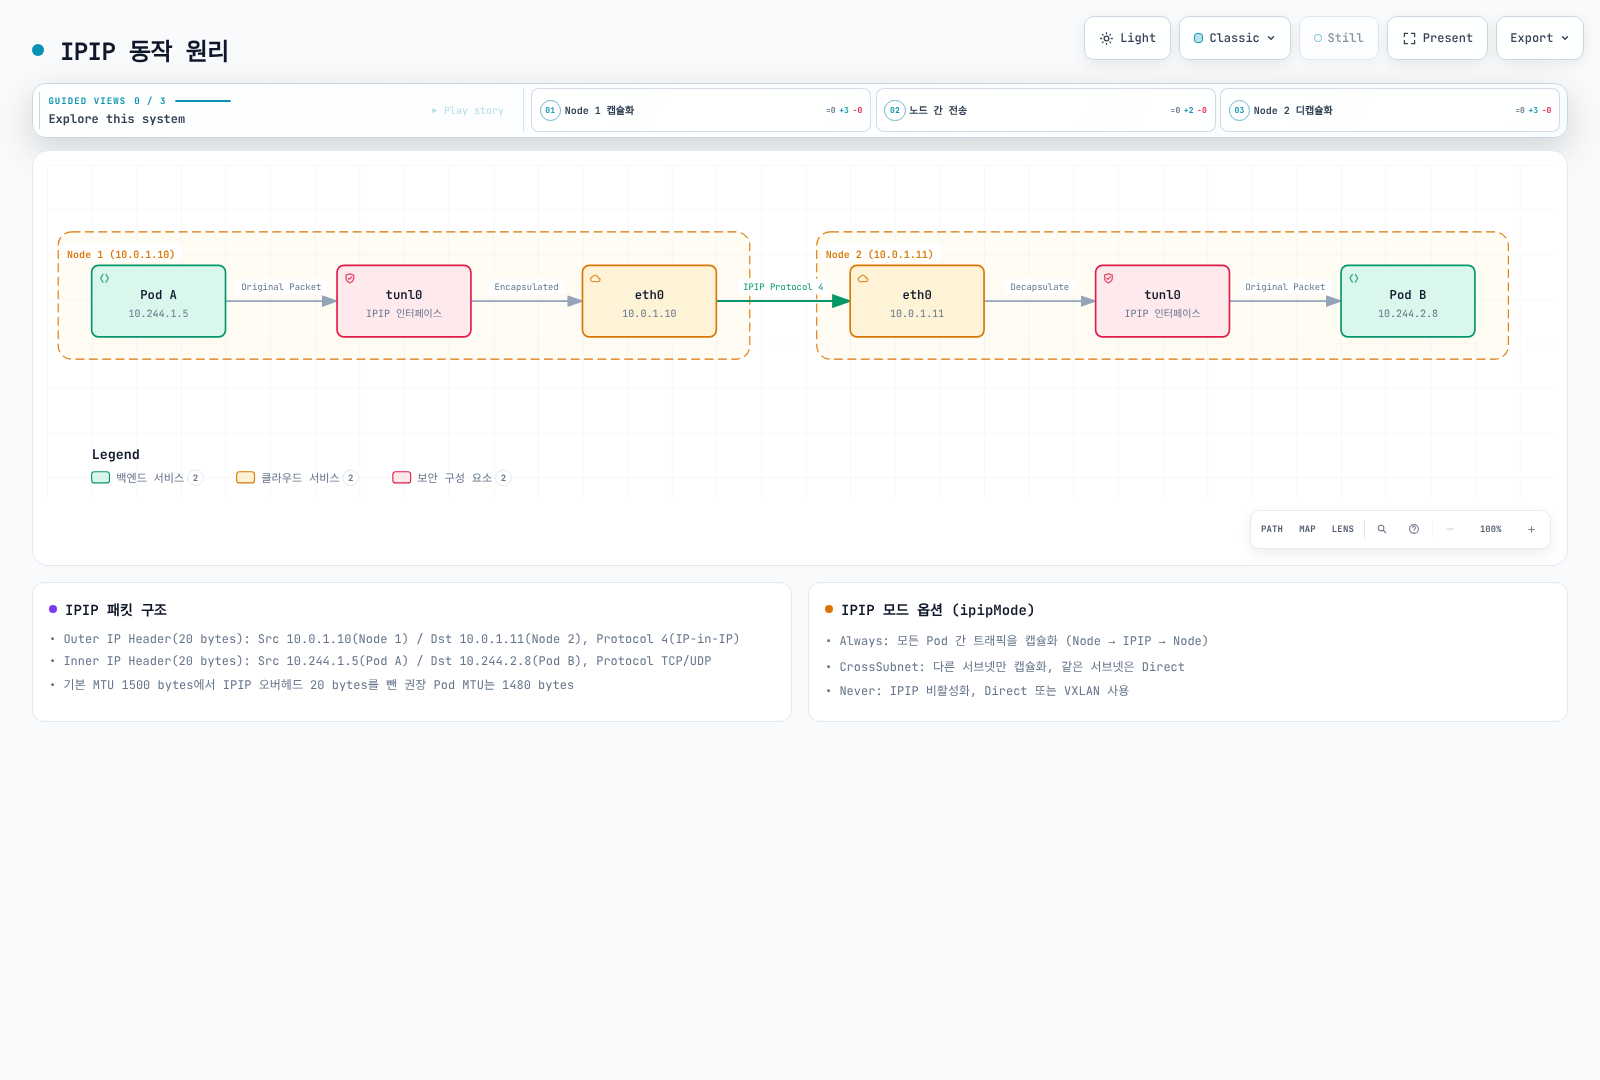Open the search magnifier in the diagram toolbar
Viewport: 1600px width, 1080px height.
[x=1382, y=529]
